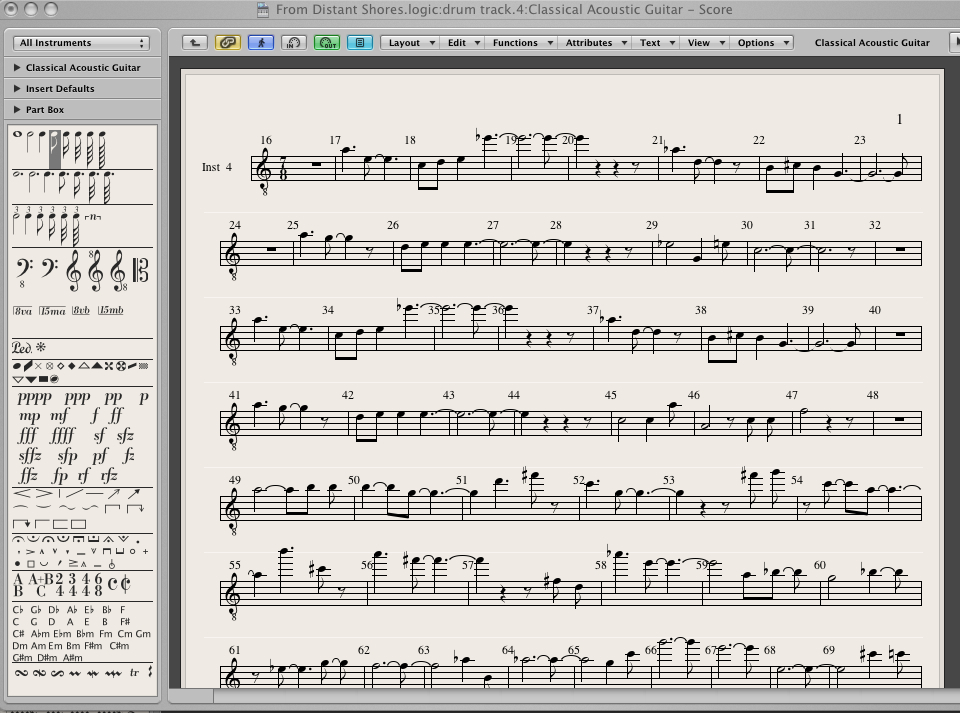Select the pppp dynamic marking
Screen dimensions: 960x713
click(x=34, y=398)
